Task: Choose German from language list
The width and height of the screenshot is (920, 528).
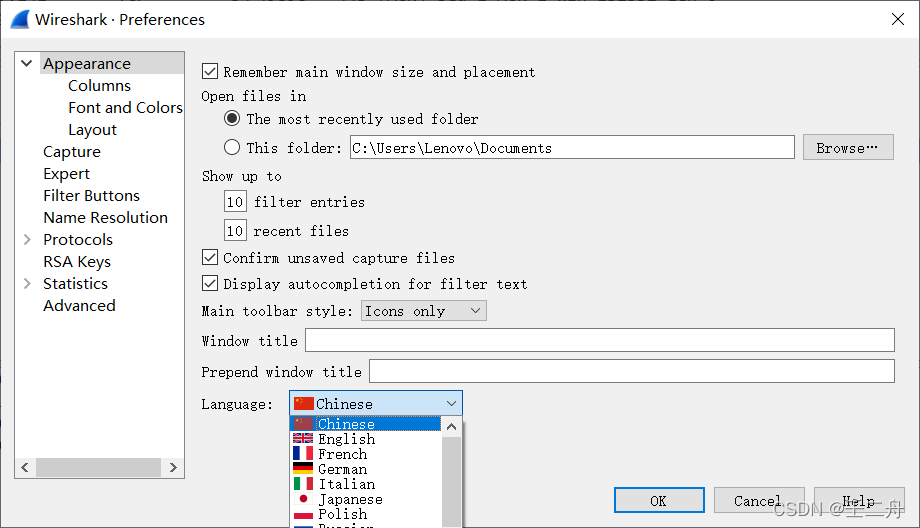Action: coord(366,469)
